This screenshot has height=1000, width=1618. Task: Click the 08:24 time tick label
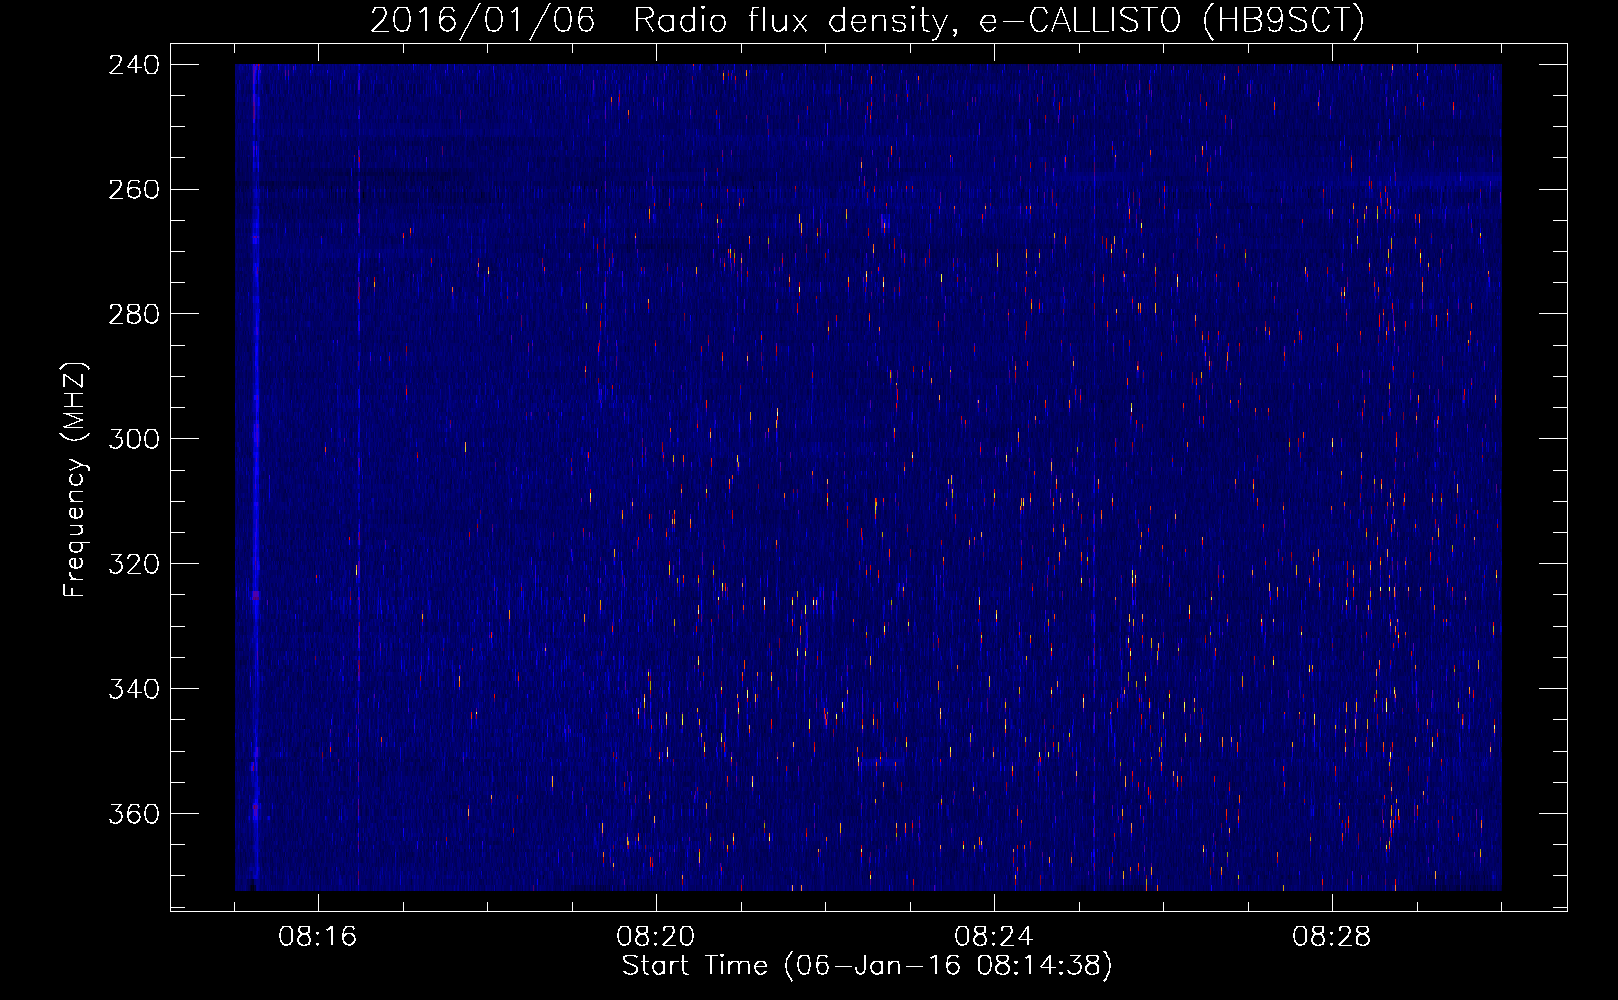click(993, 937)
